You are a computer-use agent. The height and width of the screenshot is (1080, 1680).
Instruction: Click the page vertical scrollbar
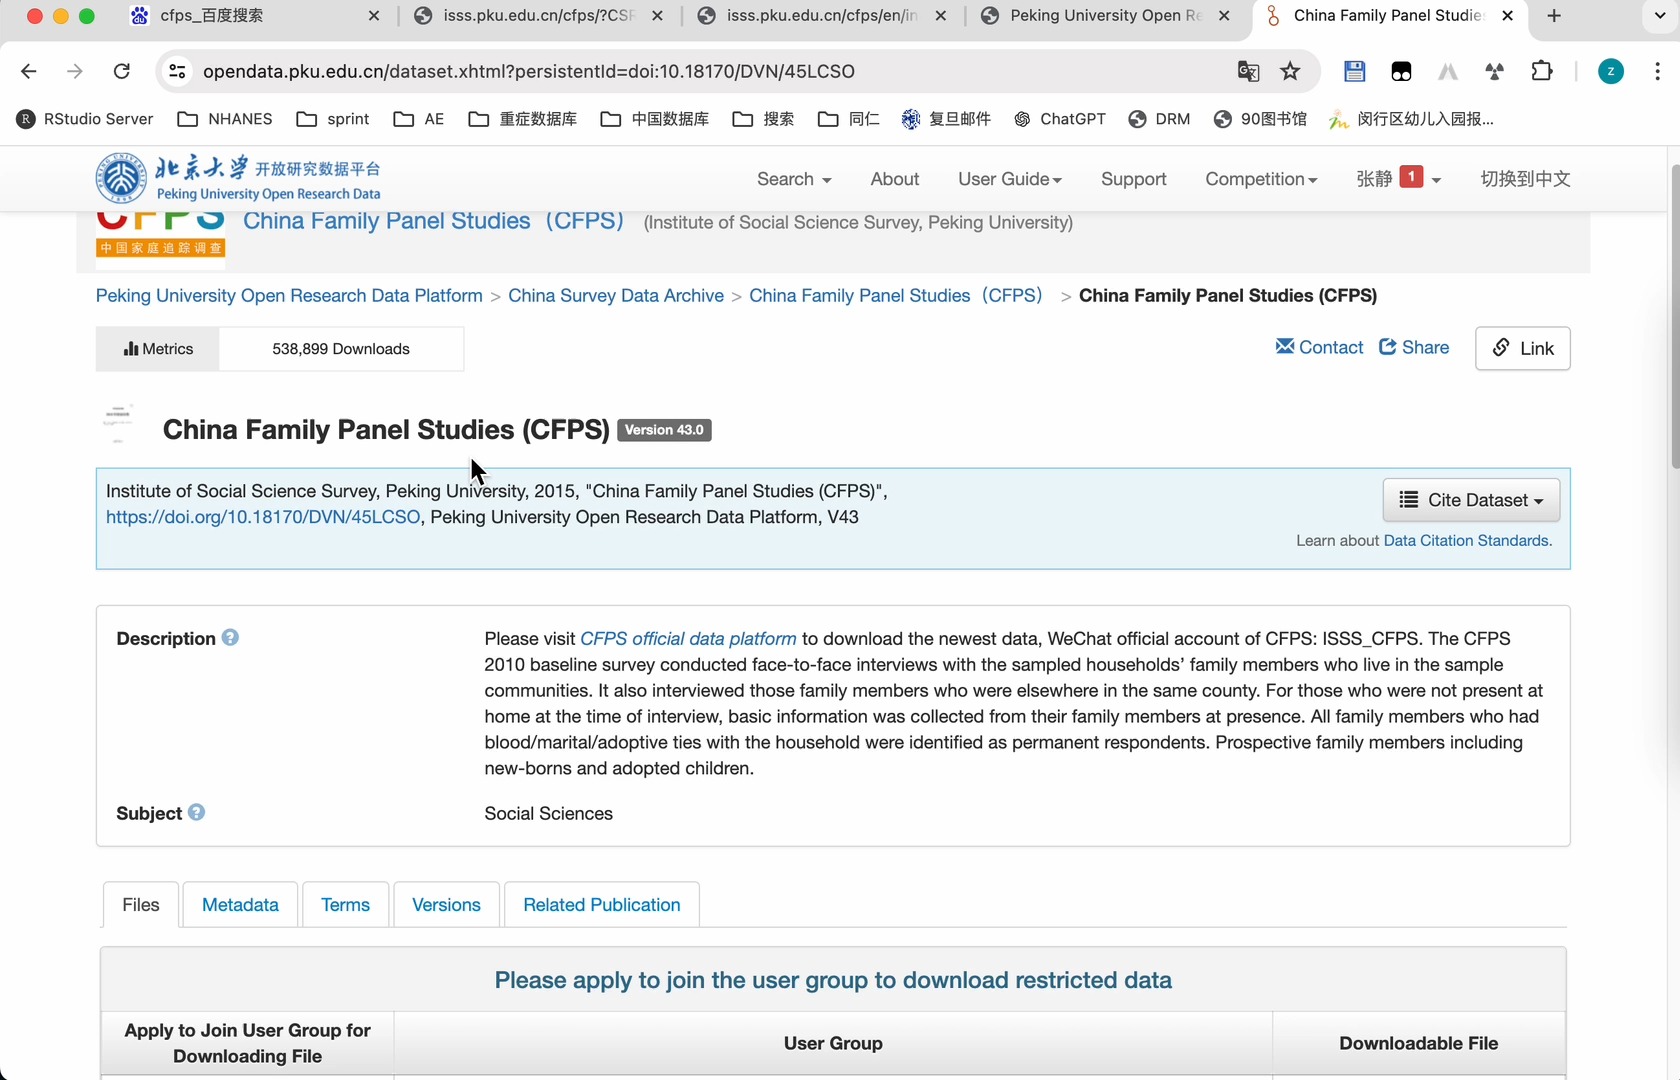pos(1674,316)
